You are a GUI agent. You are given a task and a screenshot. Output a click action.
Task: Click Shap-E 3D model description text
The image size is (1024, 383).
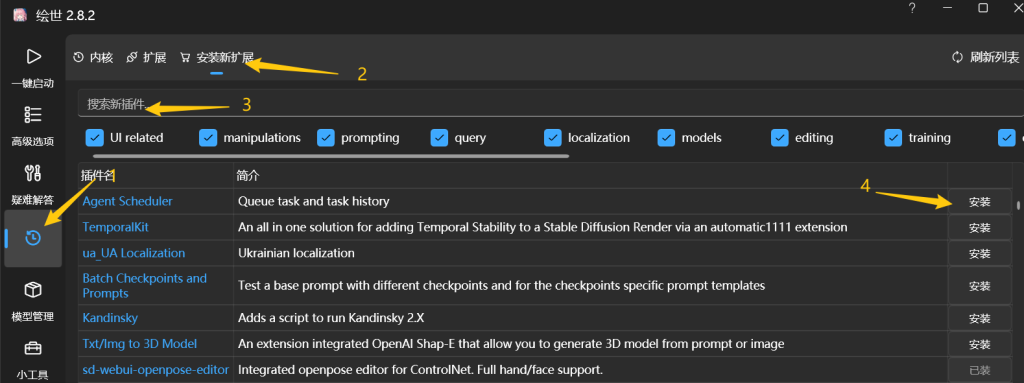point(511,344)
